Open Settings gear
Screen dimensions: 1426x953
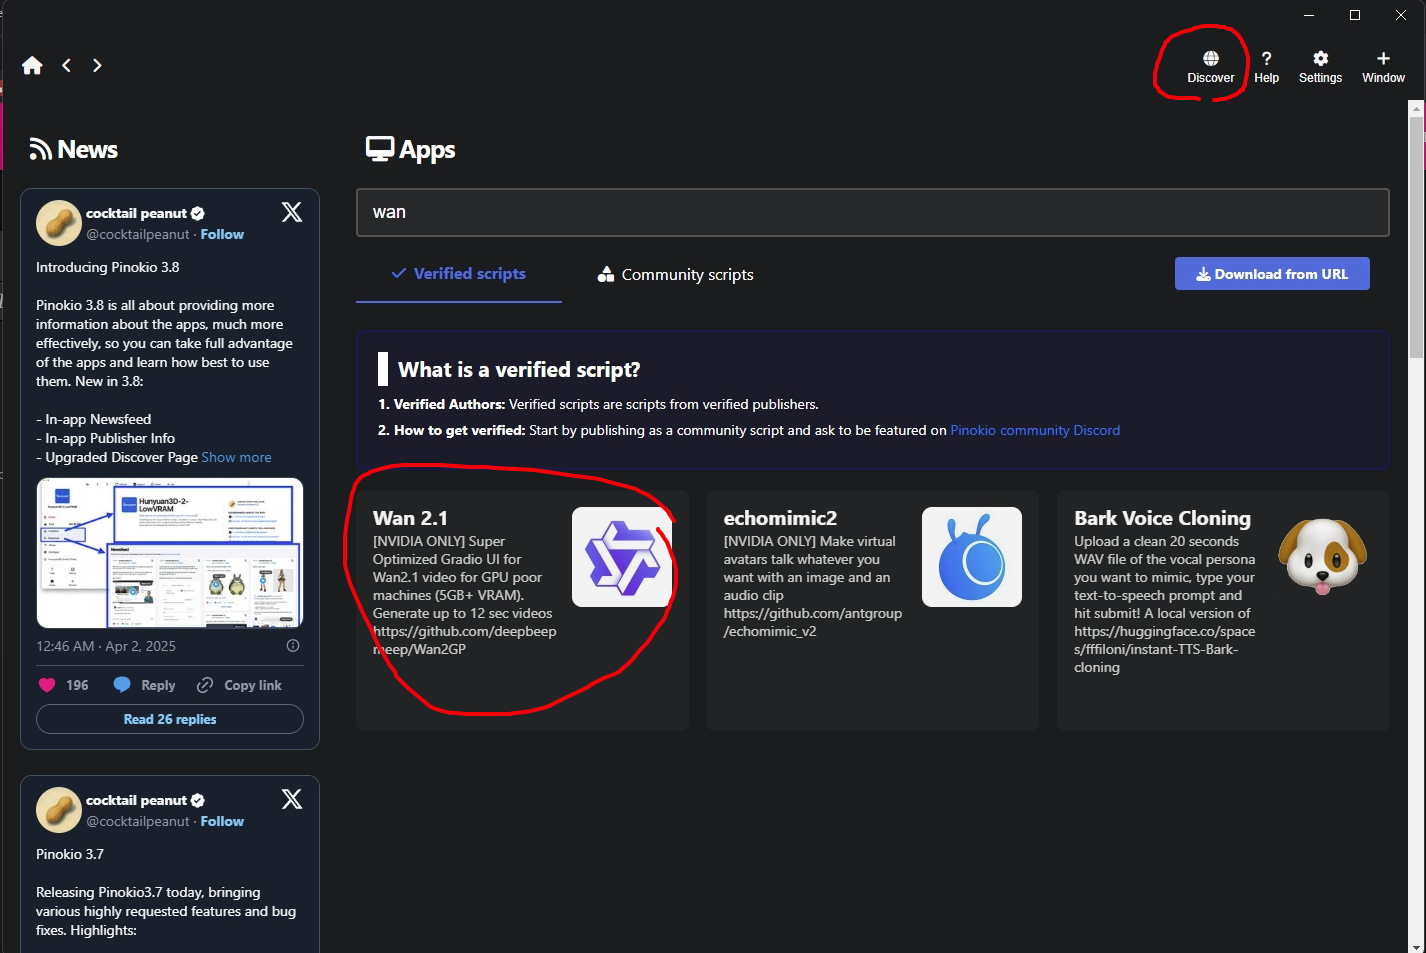pyautogui.click(x=1320, y=67)
